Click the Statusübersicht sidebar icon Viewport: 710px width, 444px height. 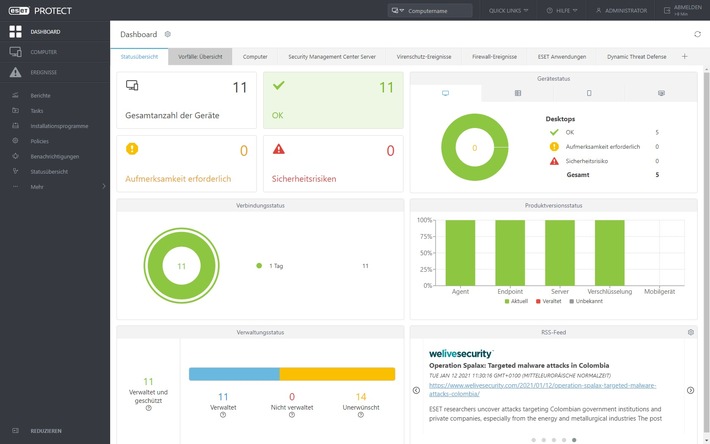click(x=15, y=172)
